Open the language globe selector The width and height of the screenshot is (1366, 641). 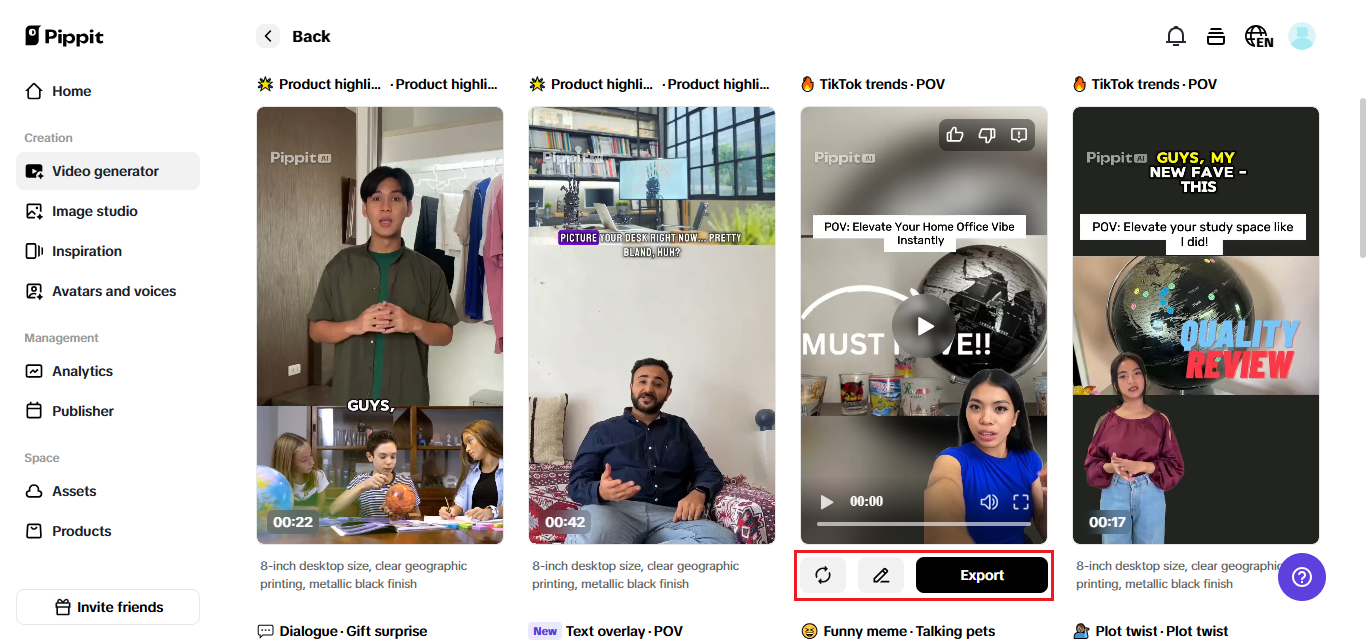click(1258, 37)
